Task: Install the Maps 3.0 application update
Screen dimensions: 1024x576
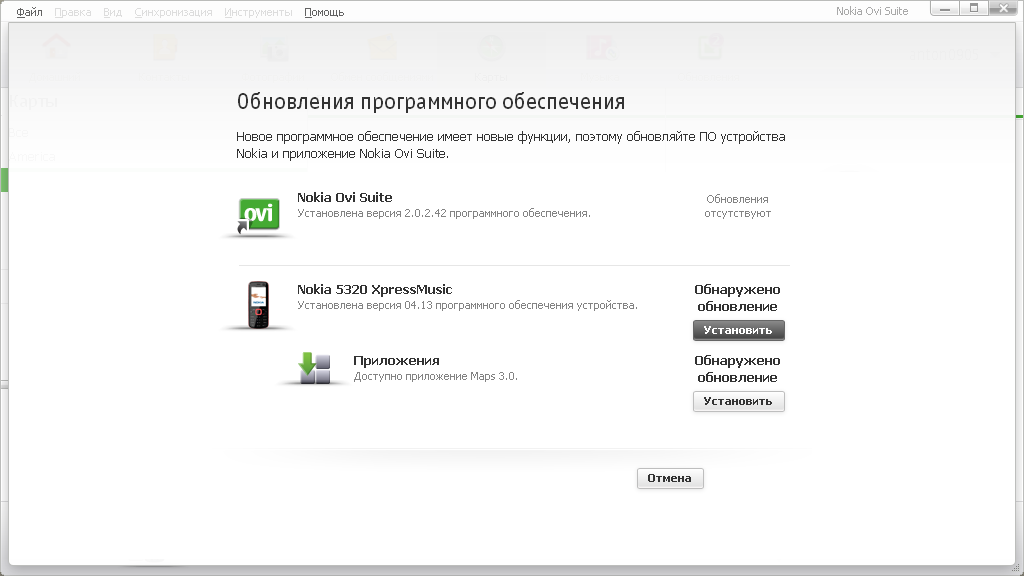Action: coord(739,402)
